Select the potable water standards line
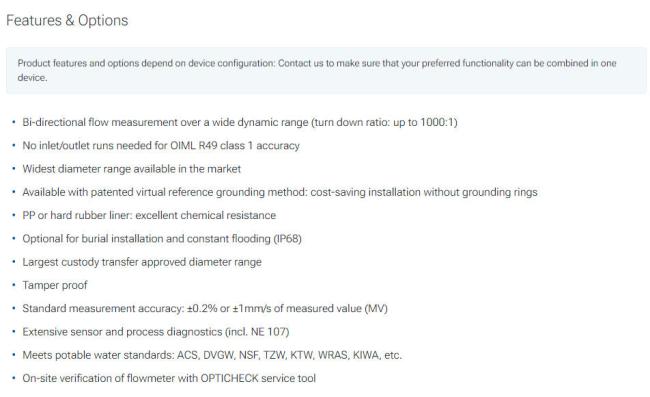 [212, 355]
